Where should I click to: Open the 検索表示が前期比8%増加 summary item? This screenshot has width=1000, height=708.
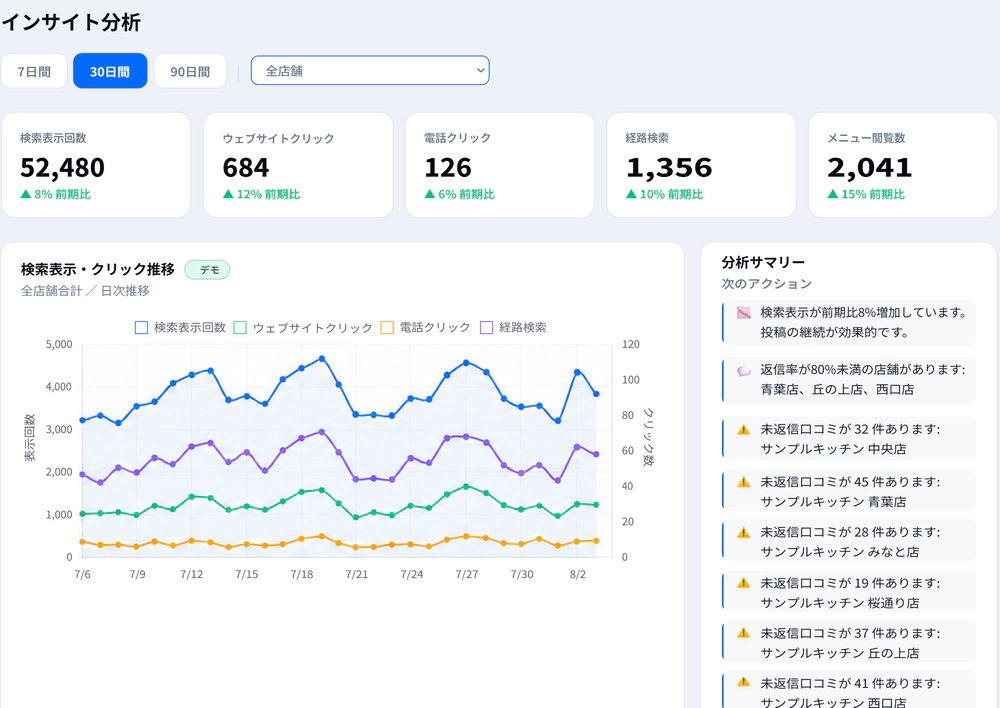pos(849,322)
